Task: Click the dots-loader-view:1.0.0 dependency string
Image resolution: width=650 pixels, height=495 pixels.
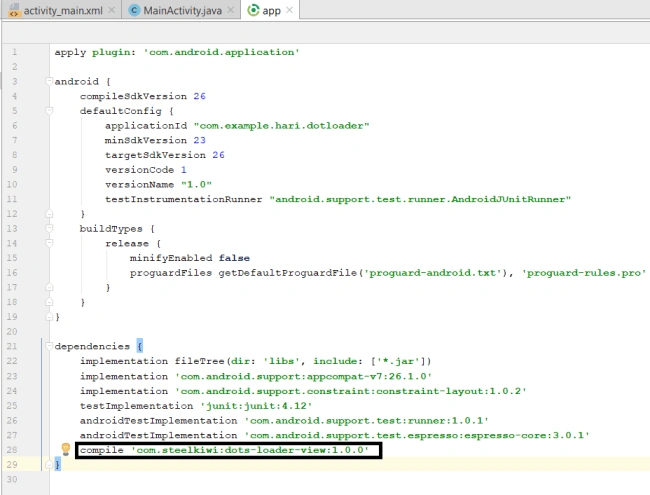Action: [x=250, y=450]
